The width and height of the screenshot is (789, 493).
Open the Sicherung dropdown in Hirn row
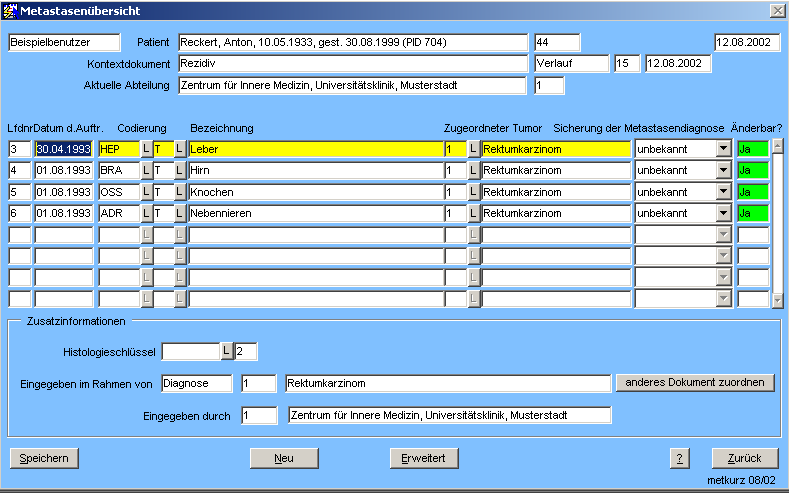(724, 171)
